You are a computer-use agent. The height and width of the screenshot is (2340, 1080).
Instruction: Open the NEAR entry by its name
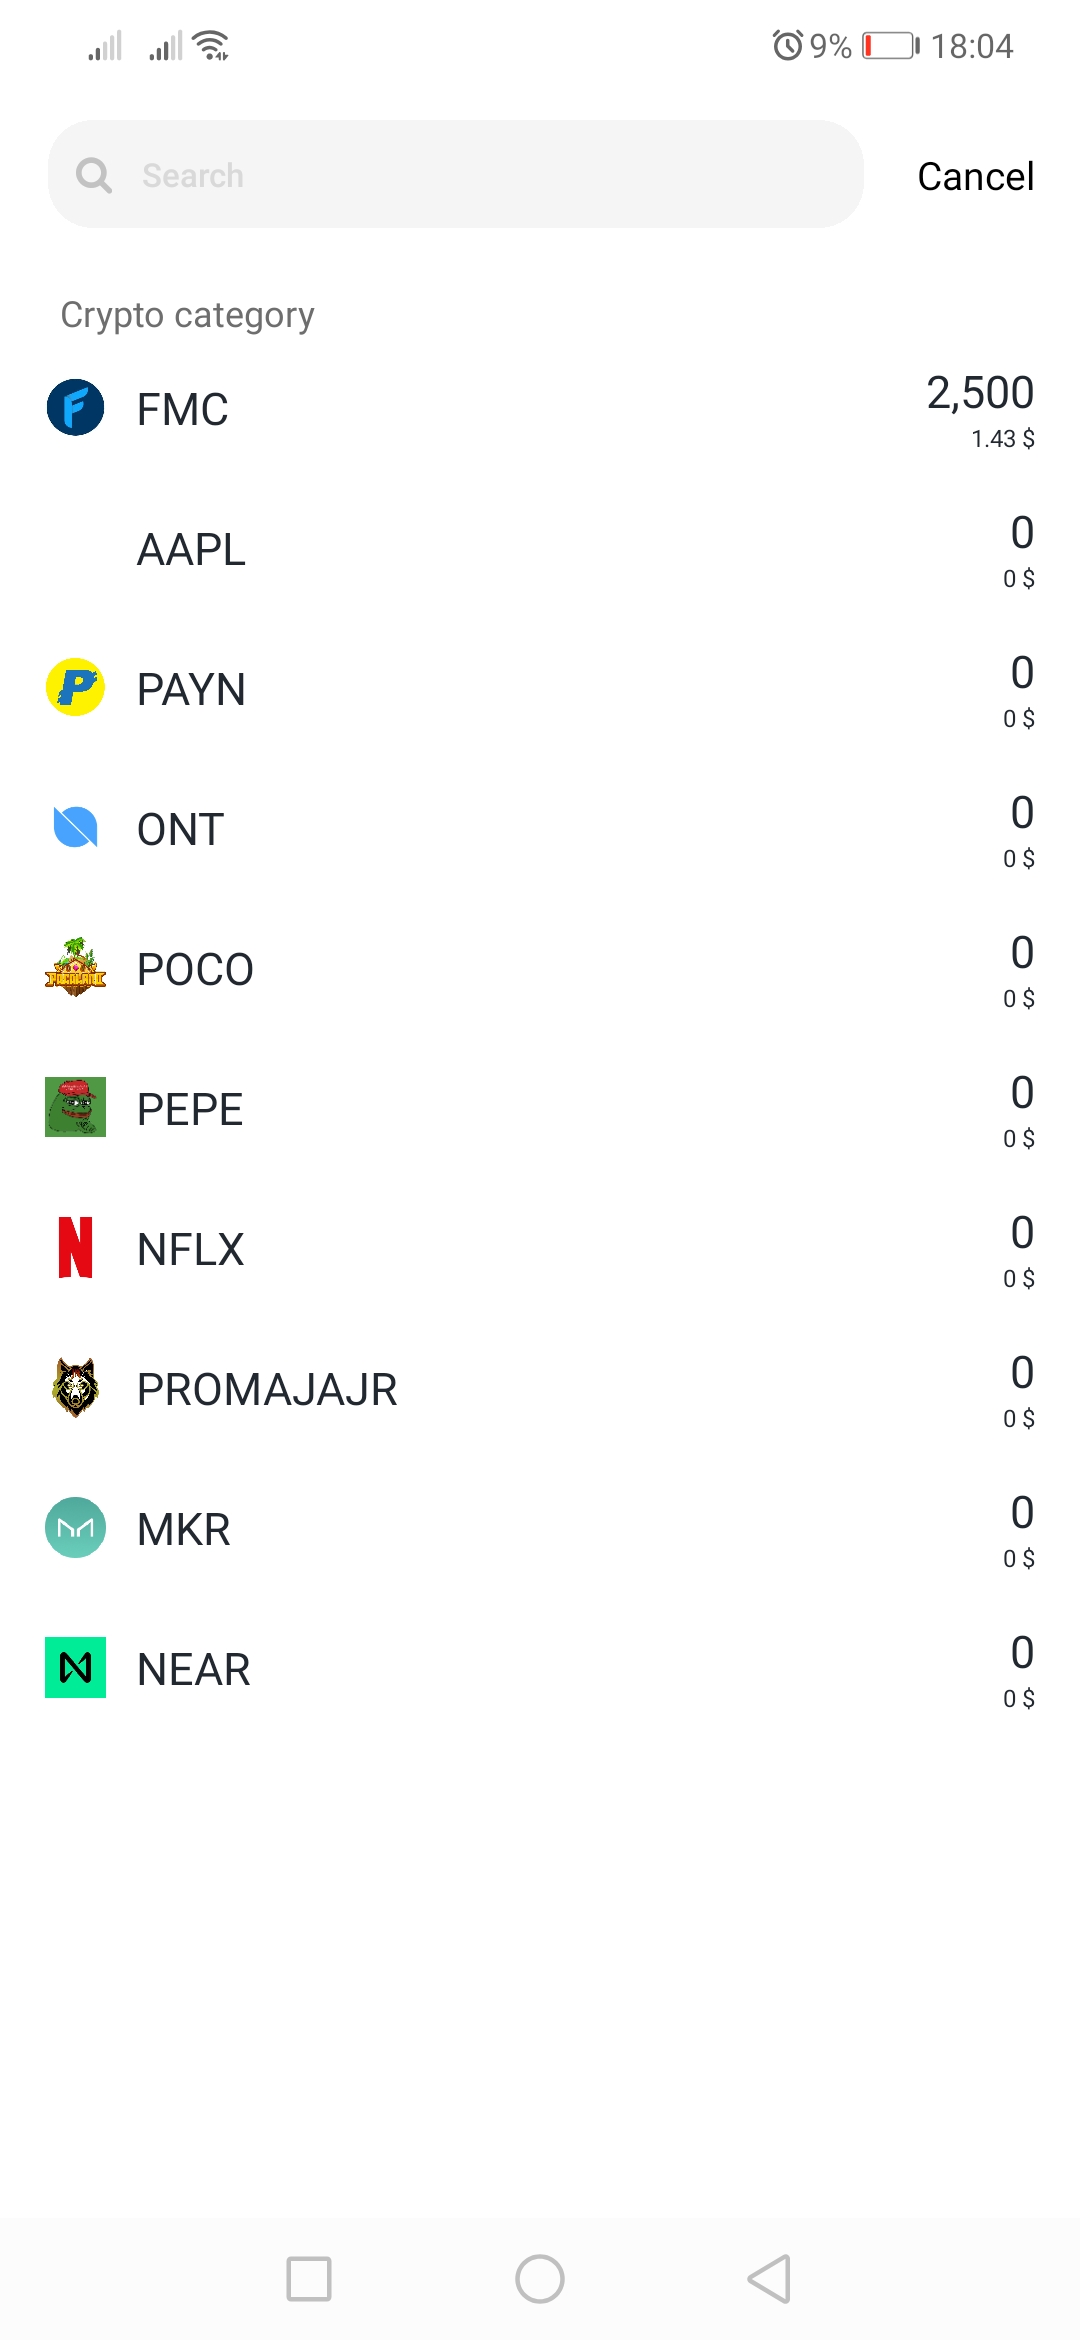click(x=193, y=1669)
